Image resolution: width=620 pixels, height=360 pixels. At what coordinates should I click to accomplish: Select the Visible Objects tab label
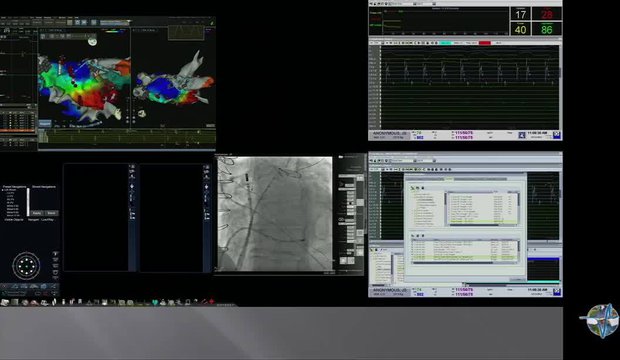14,220
